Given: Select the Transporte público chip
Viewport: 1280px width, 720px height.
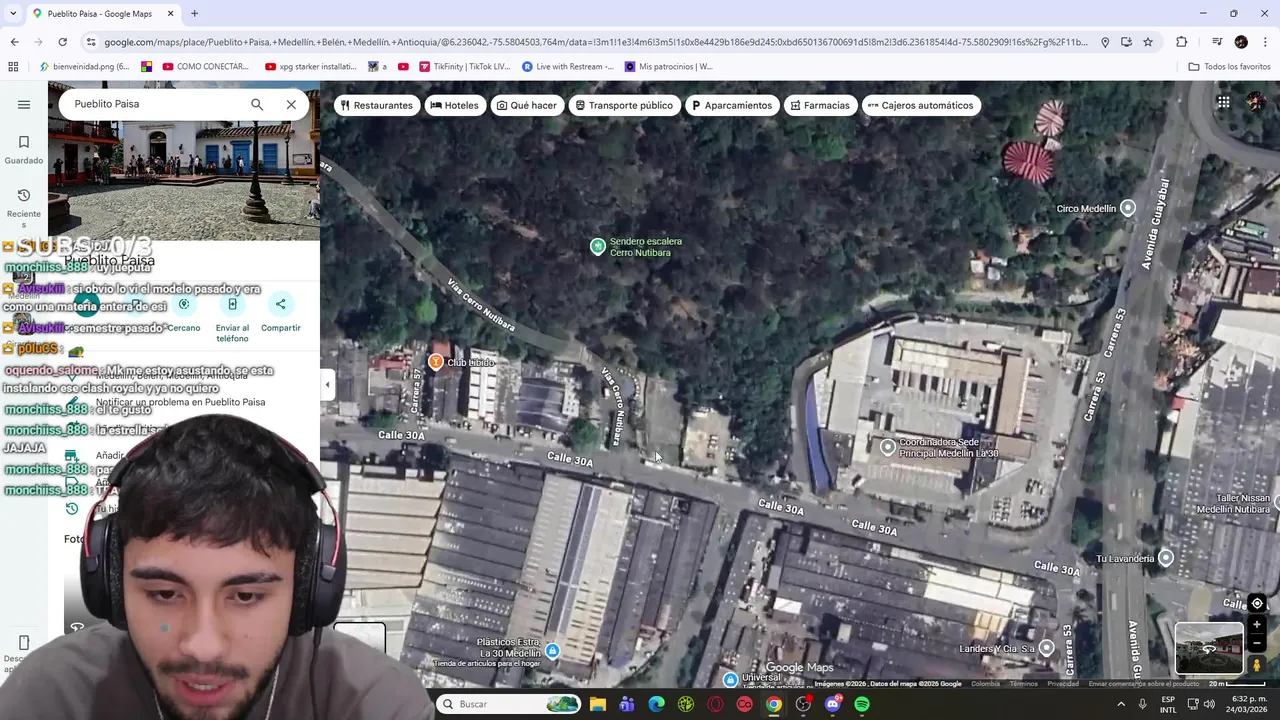Looking at the screenshot, I should pos(624,105).
